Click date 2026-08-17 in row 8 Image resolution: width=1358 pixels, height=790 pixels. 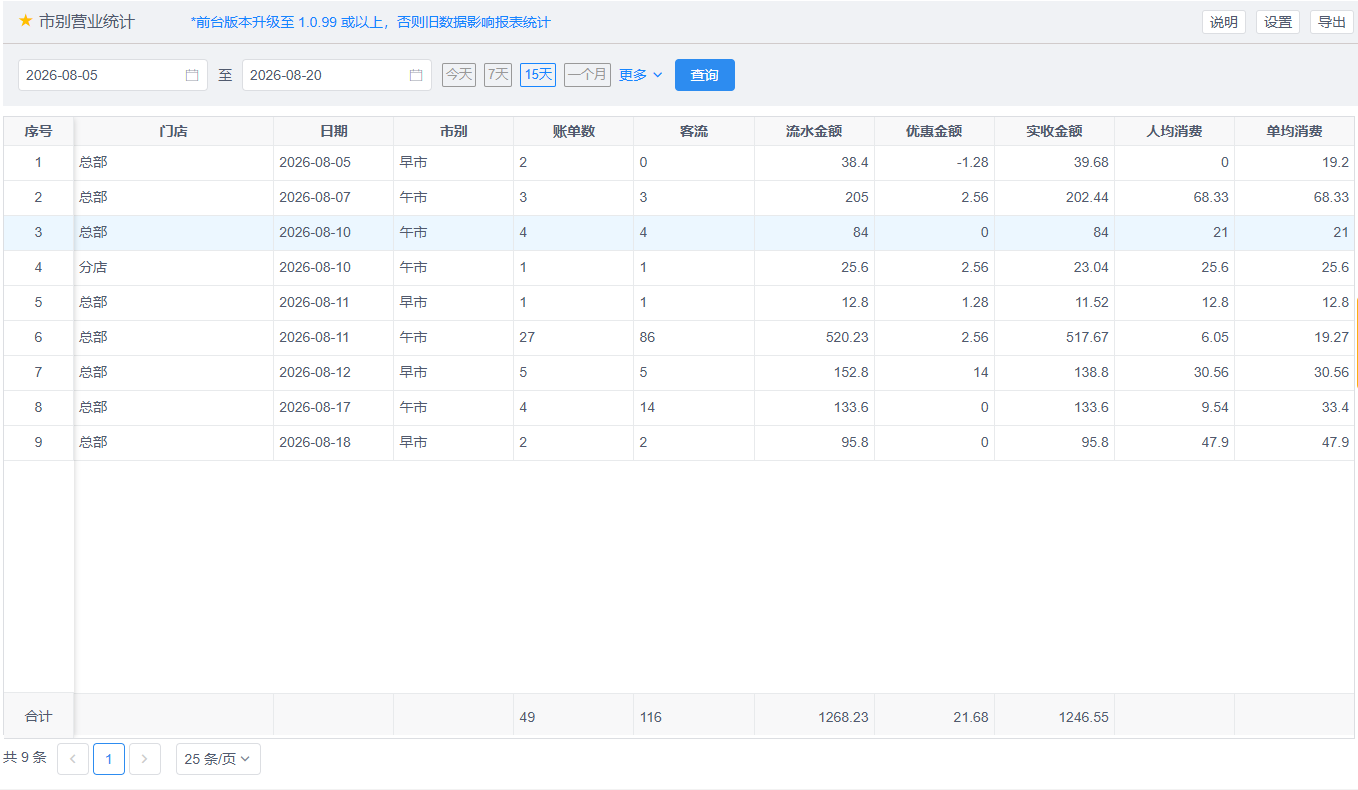[x=315, y=407]
